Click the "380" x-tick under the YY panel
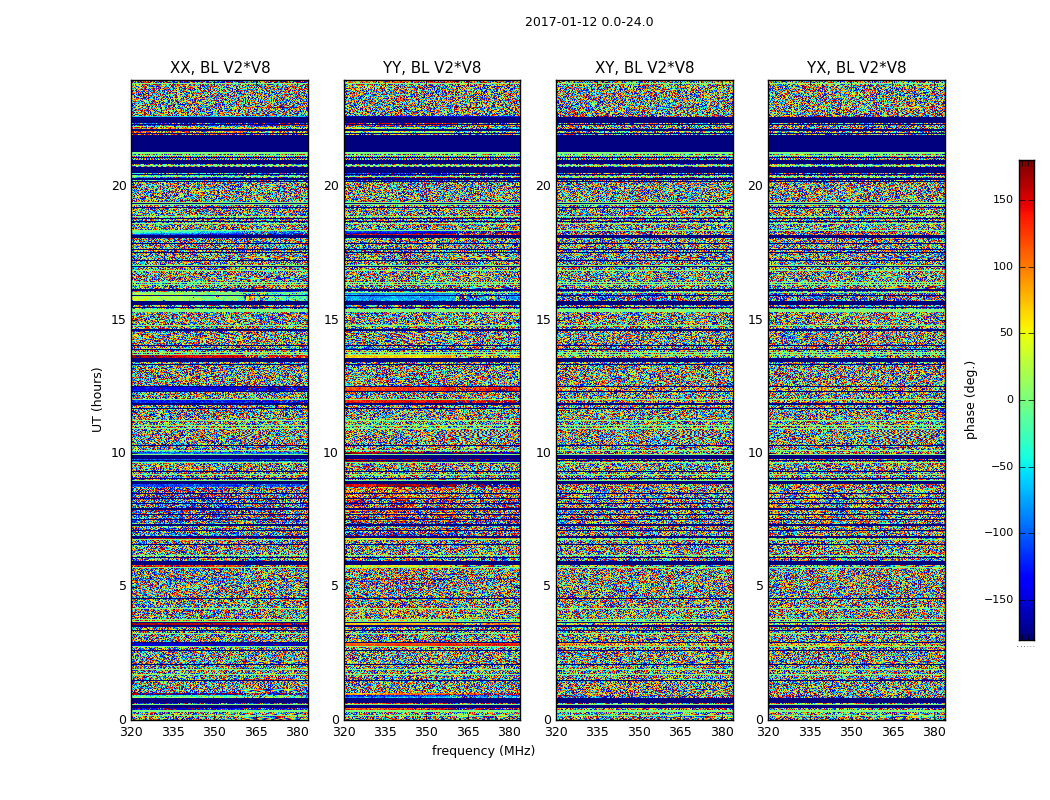Screen dimensions: 1050x800 [510, 732]
